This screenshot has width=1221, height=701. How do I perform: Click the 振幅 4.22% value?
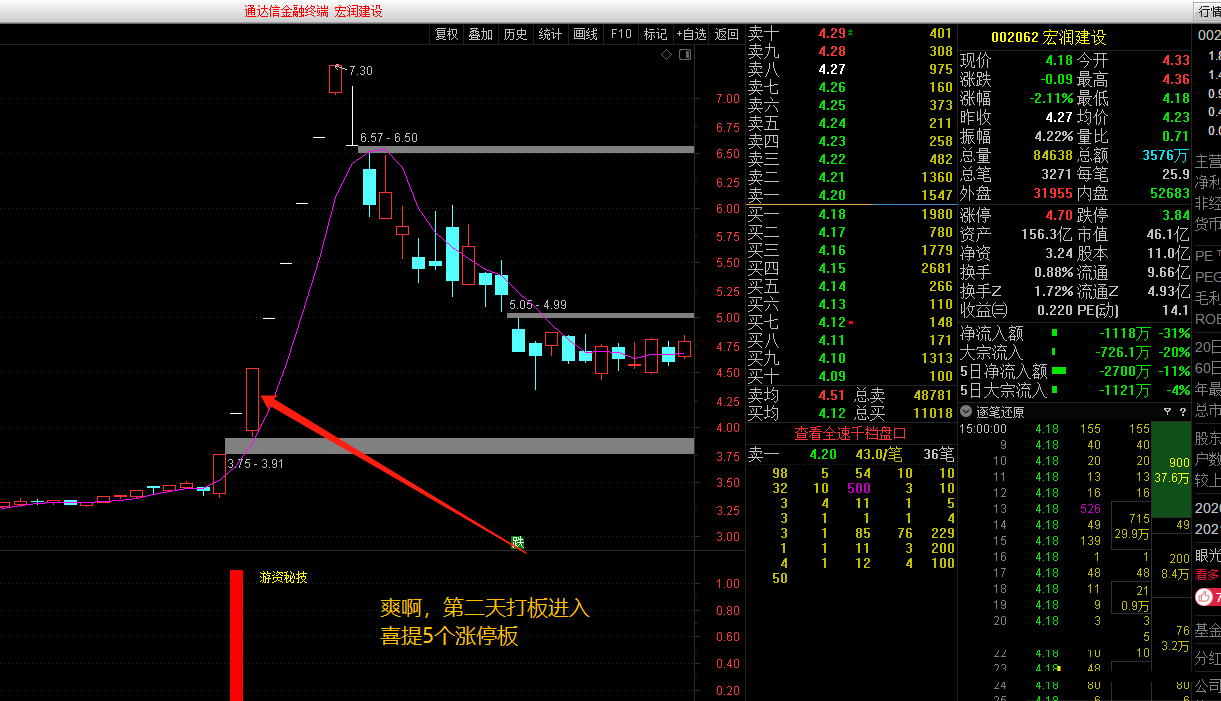(x=1052, y=137)
